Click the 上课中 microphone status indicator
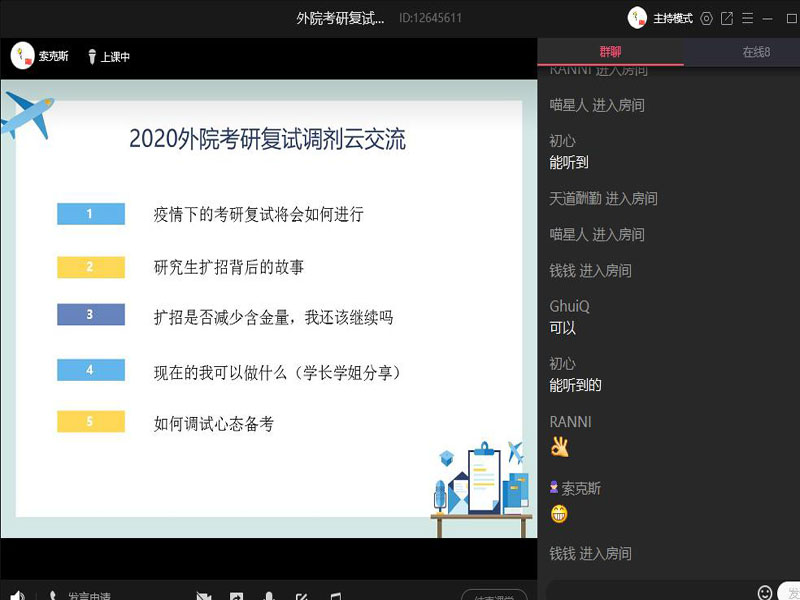Image resolution: width=800 pixels, height=600 pixels. 108,57
